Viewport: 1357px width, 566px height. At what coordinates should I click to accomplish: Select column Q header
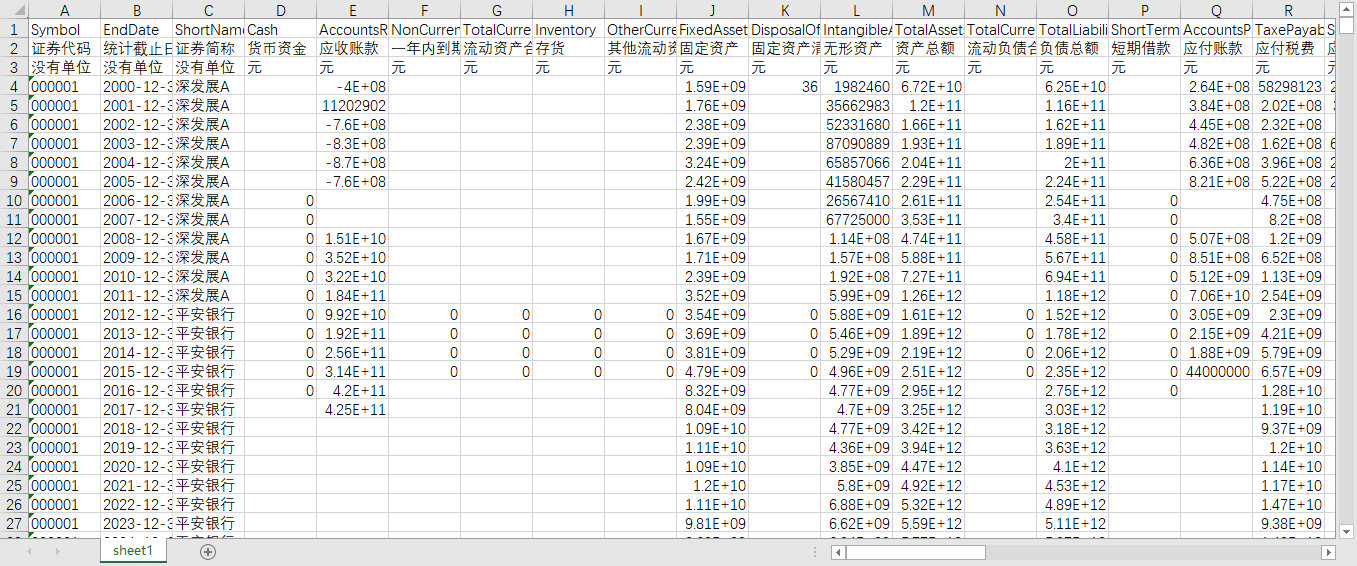[x=1216, y=10]
